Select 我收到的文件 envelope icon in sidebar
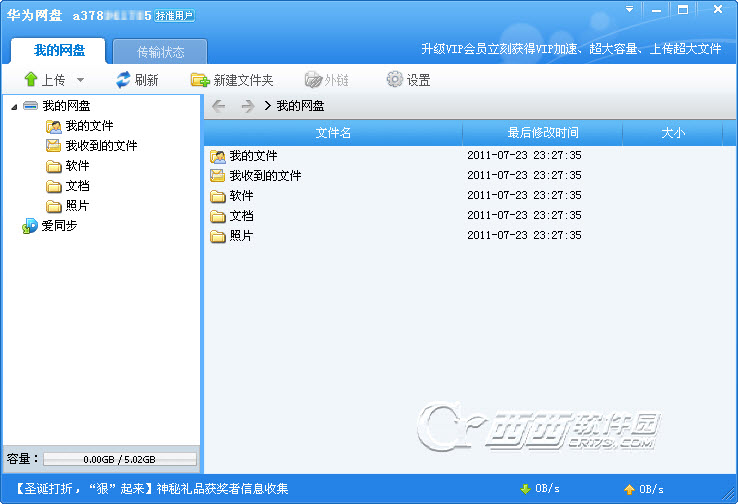 click(54, 146)
